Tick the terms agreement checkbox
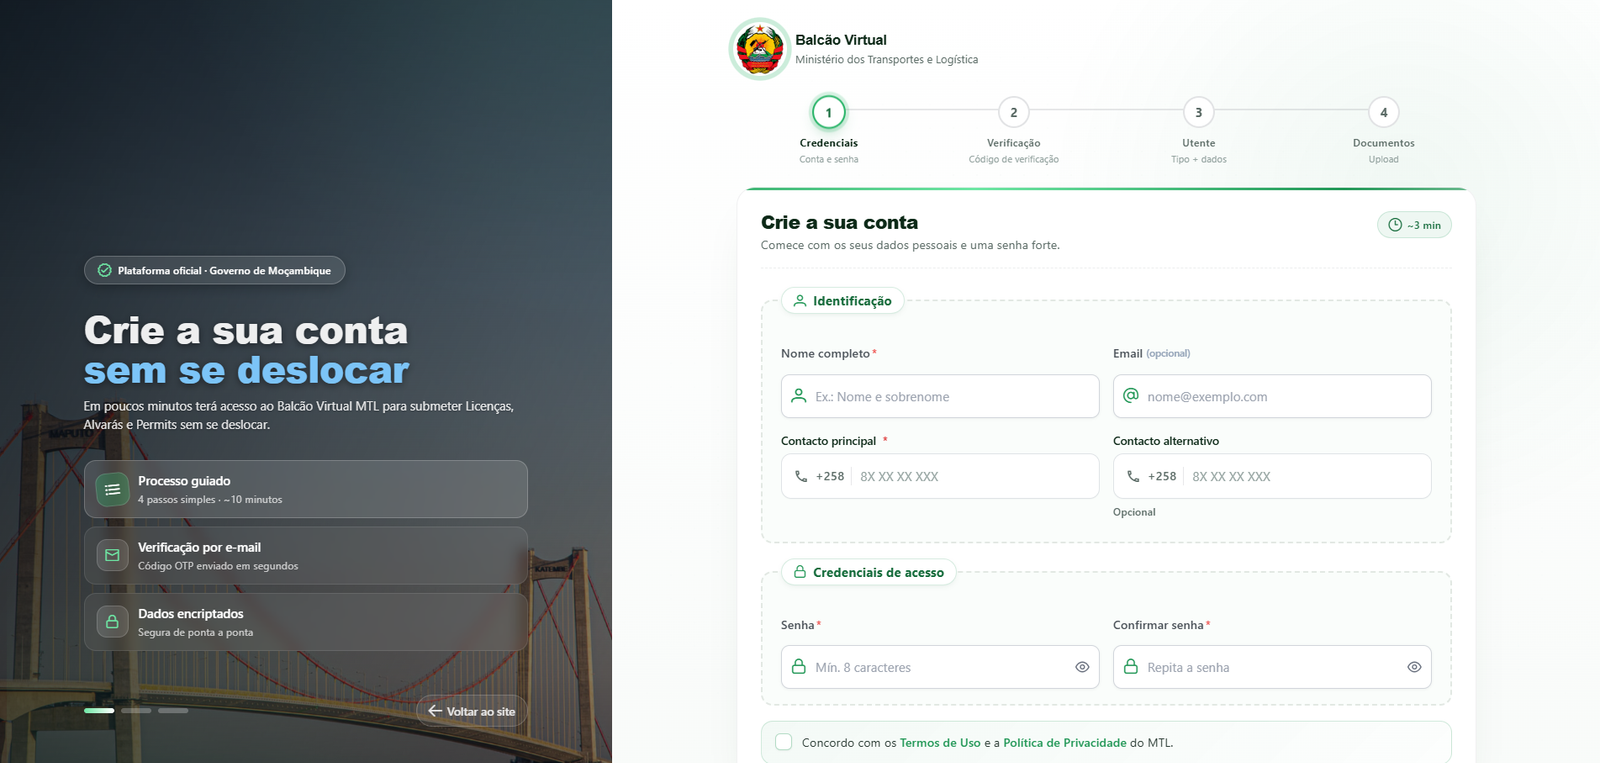Viewport: 1600px width, 763px height. (x=784, y=742)
